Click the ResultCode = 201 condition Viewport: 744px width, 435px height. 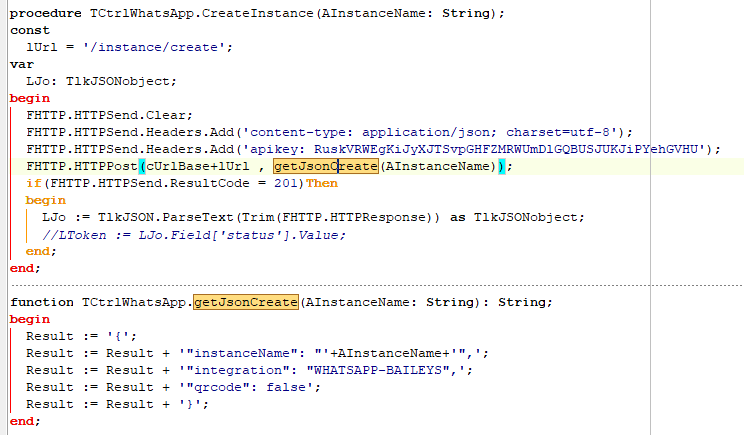[173, 184]
